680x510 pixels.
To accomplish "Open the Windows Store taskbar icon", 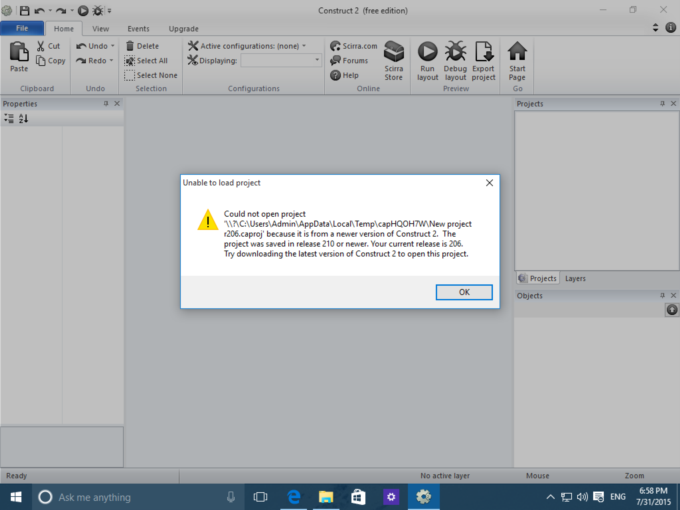I will click(358, 497).
